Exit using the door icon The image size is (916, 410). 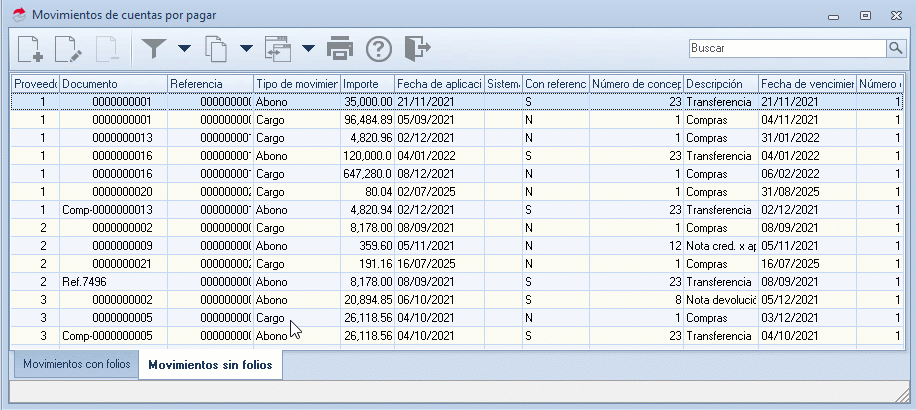416,48
